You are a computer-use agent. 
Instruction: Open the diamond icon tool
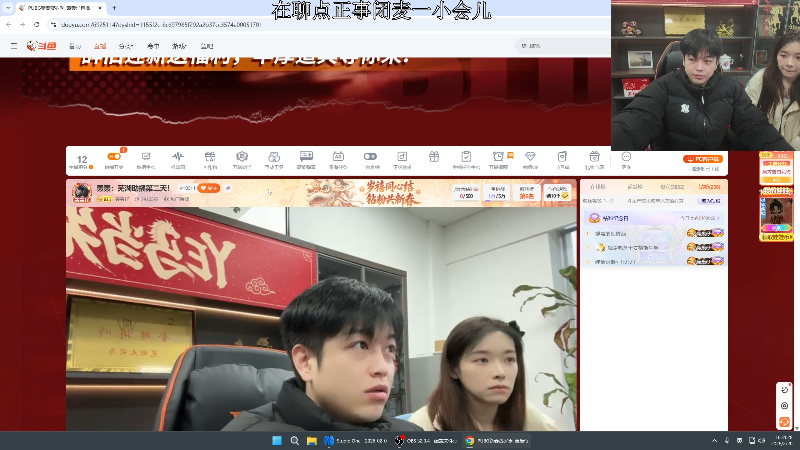click(530, 157)
